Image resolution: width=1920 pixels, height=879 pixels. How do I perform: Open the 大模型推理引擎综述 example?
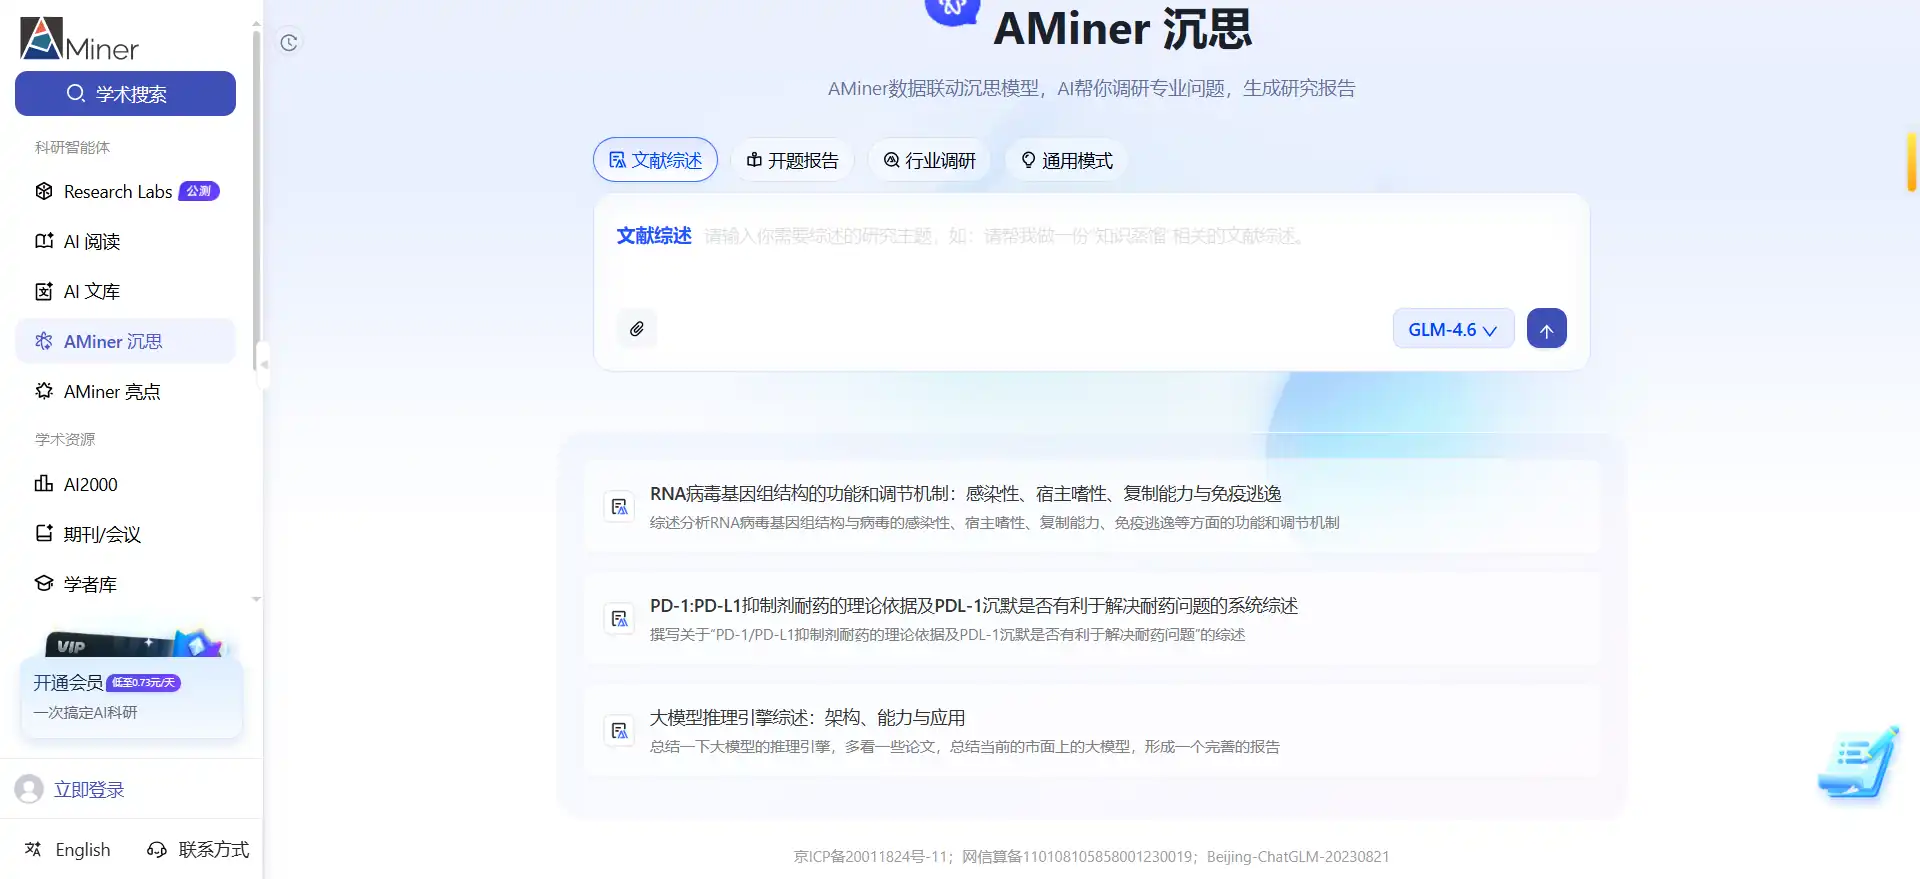coord(1092,730)
